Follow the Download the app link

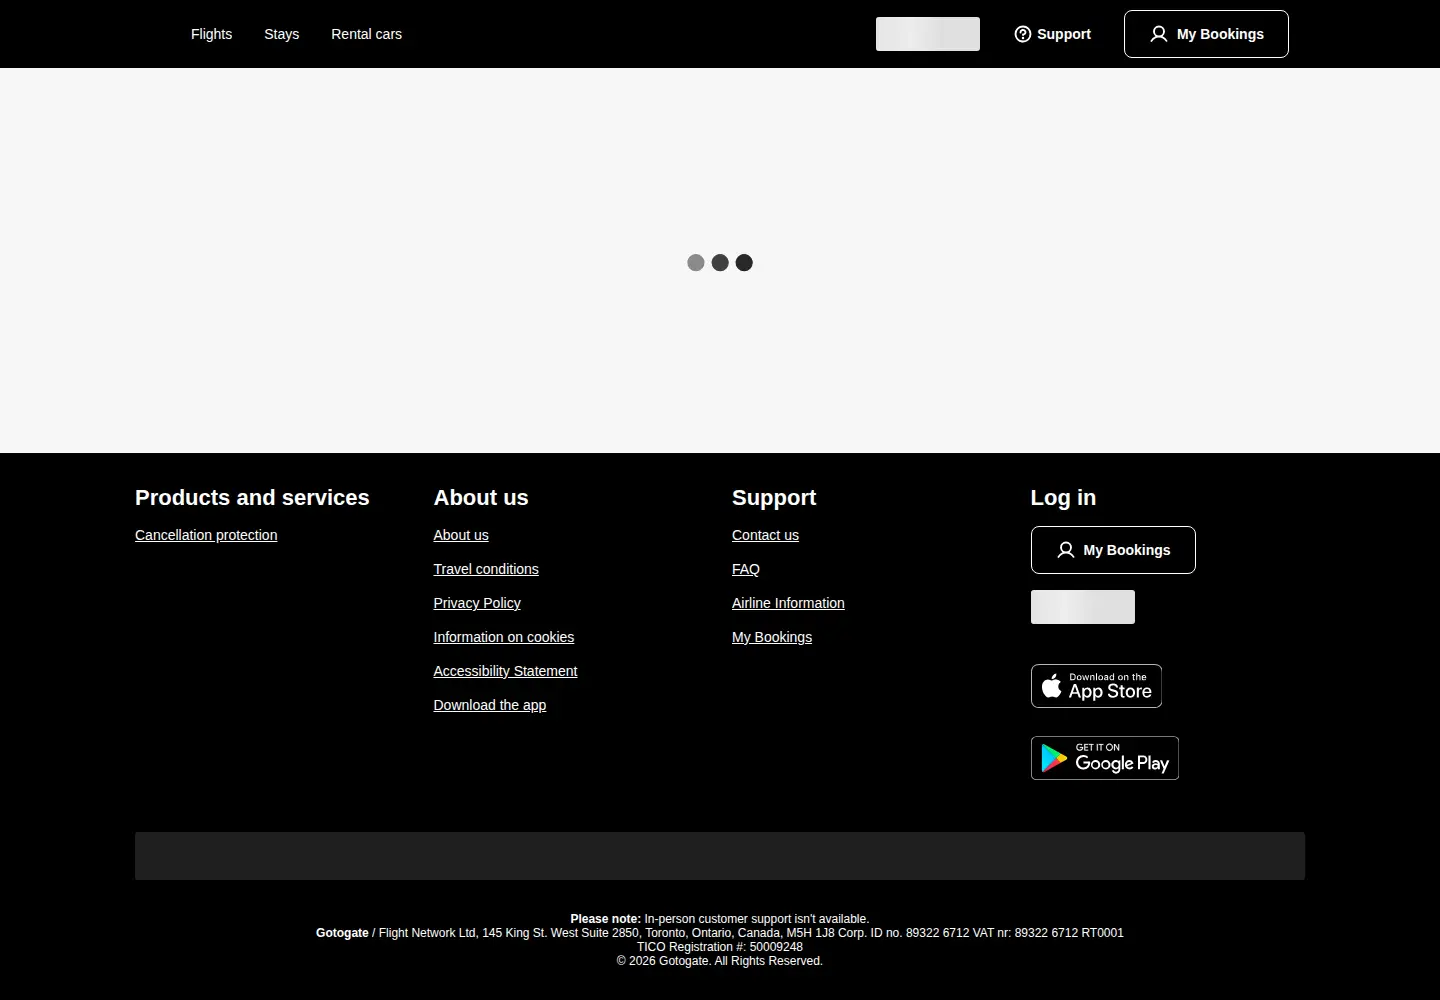click(490, 705)
